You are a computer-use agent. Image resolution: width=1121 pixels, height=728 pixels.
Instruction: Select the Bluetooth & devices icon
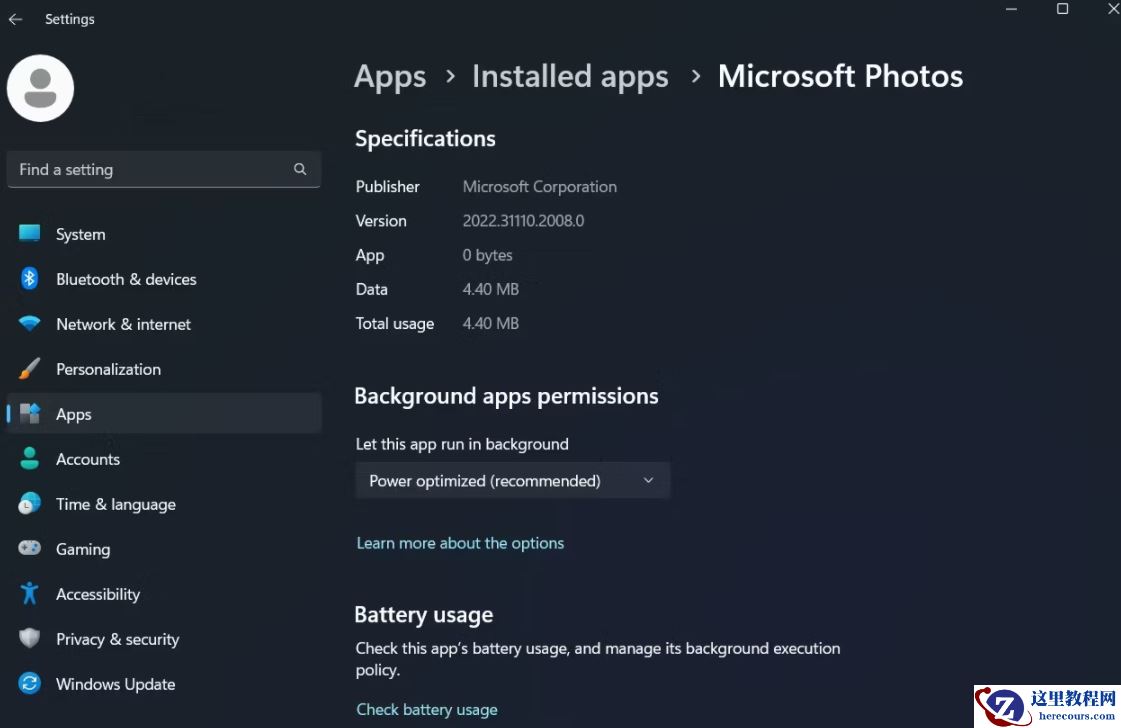coord(29,279)
